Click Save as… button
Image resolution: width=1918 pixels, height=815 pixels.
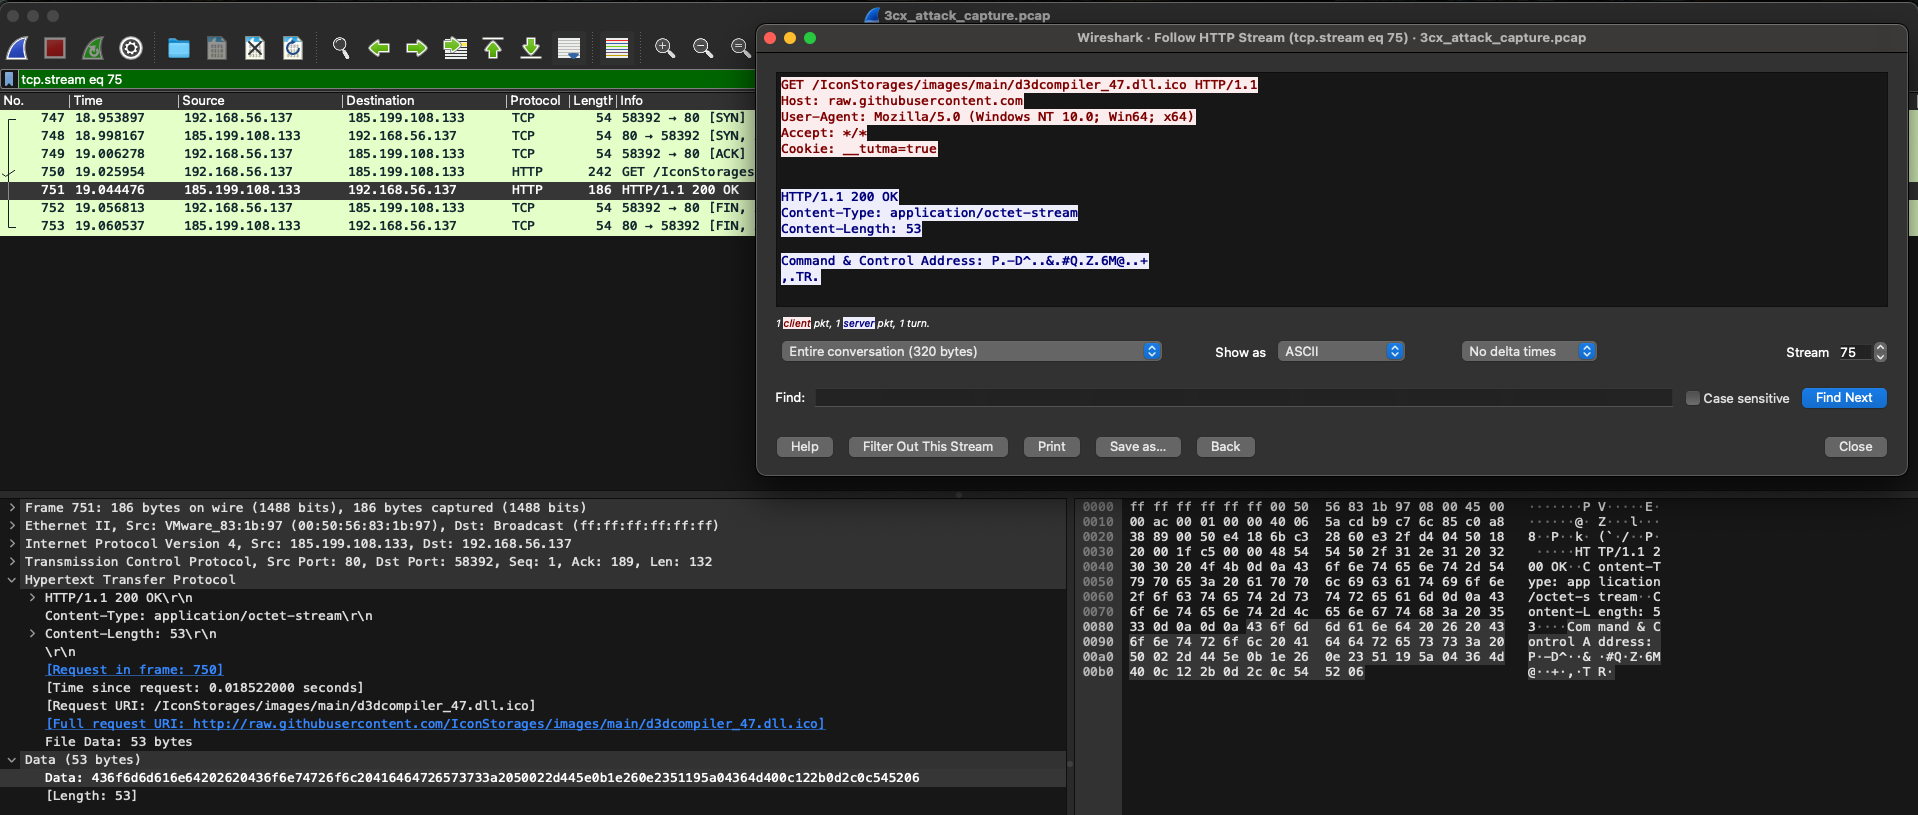click(1138, 447)
